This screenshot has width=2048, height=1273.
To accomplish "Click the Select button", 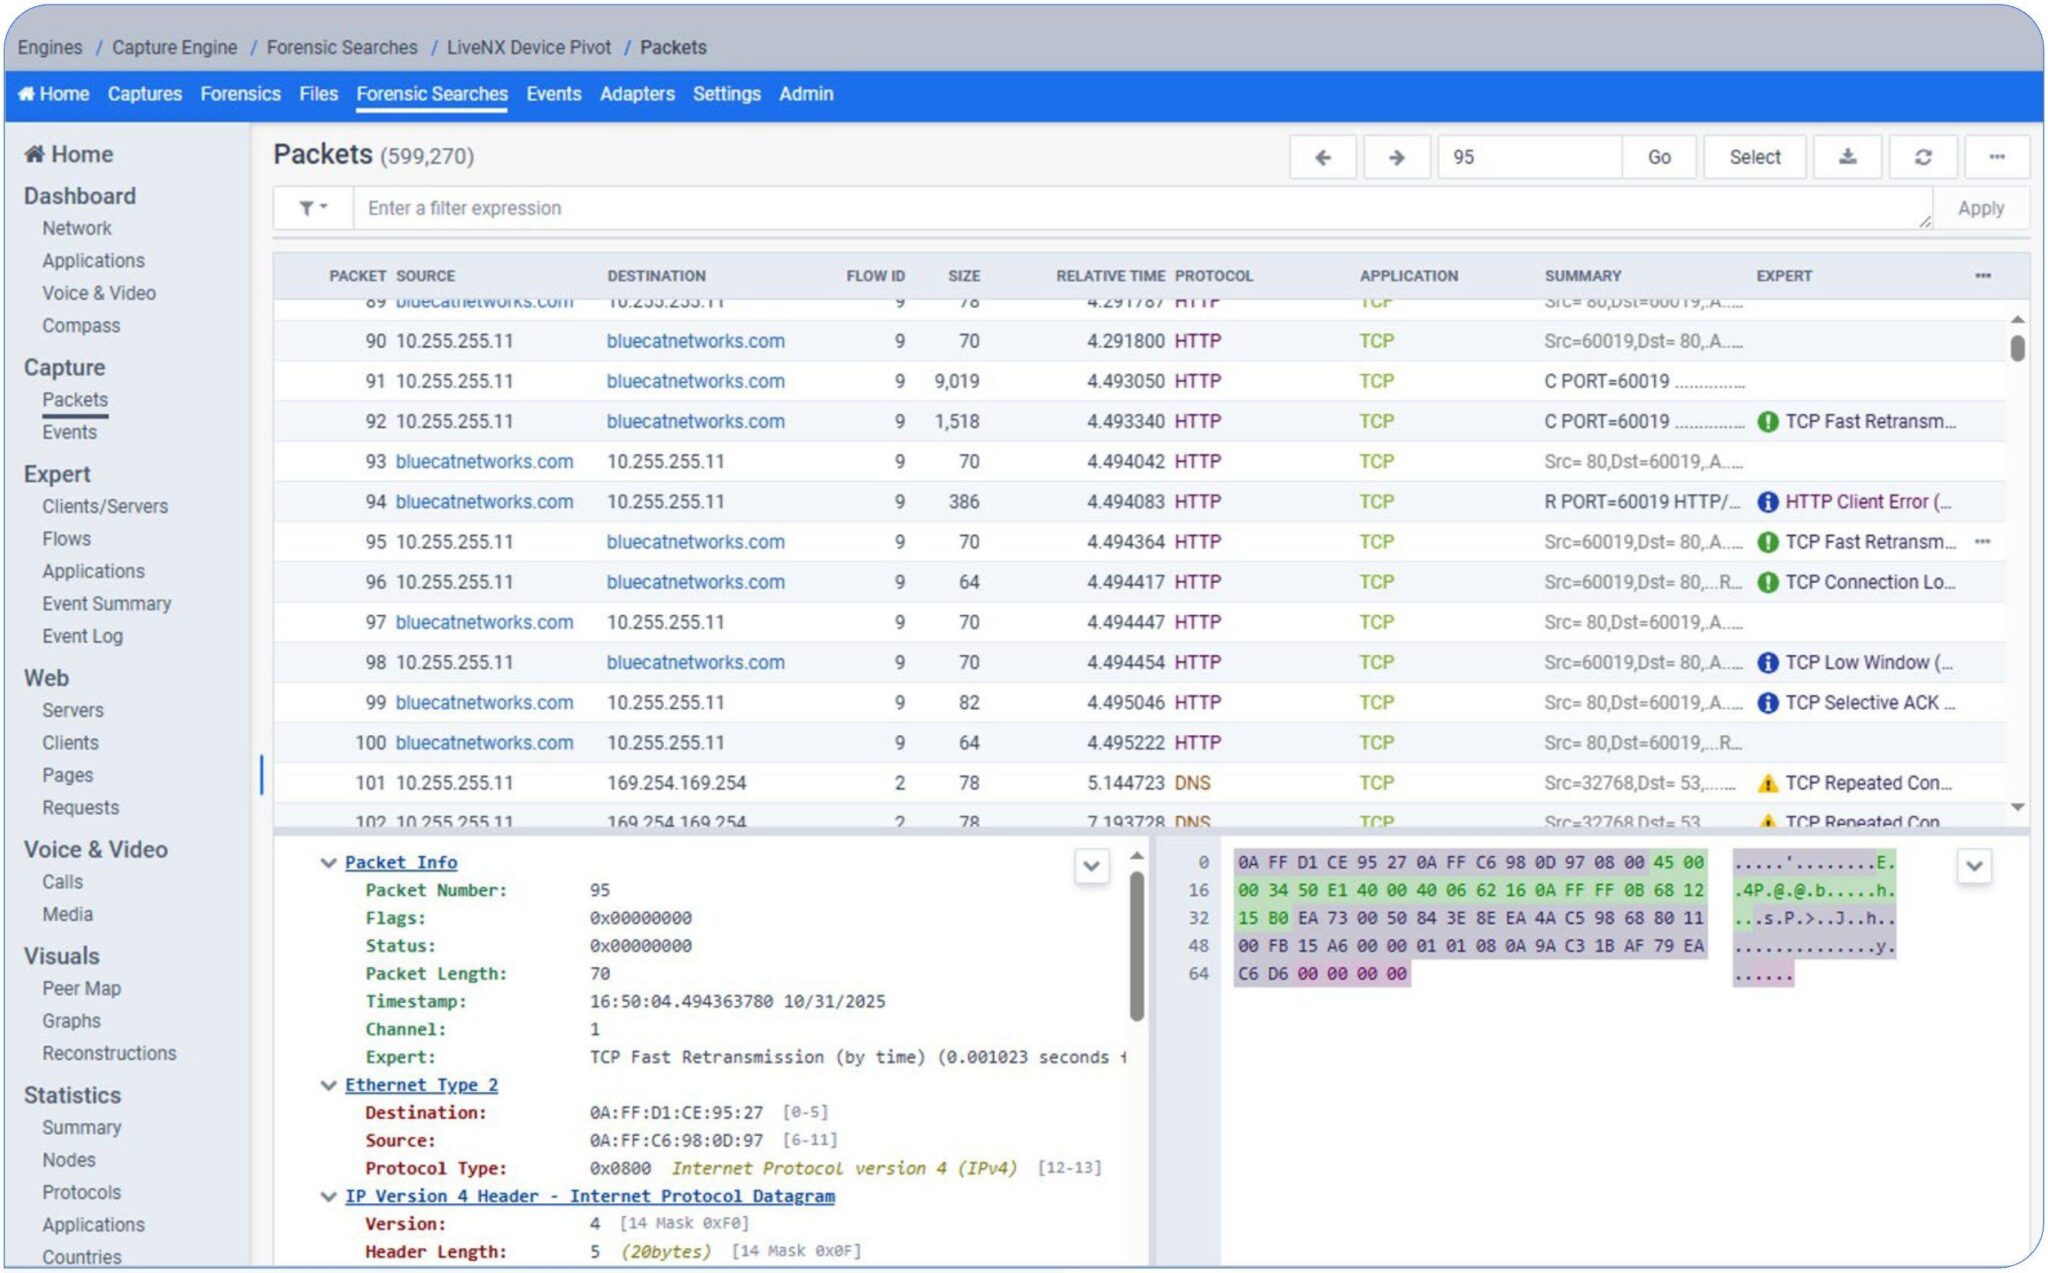I will tap(1755, 157).
